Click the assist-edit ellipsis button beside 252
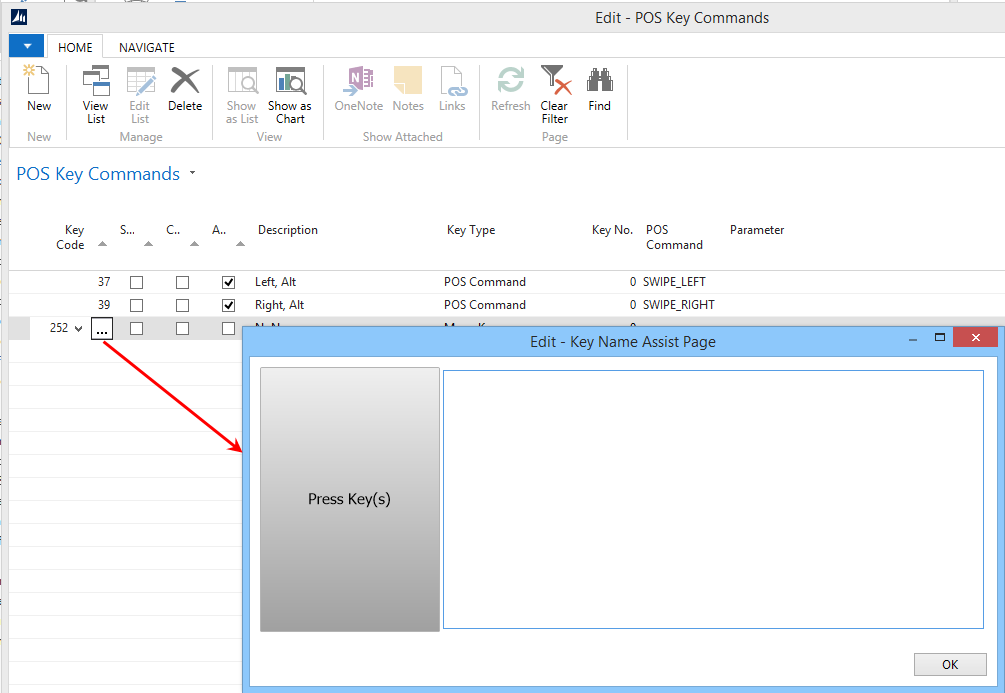 tap(101, 329)
